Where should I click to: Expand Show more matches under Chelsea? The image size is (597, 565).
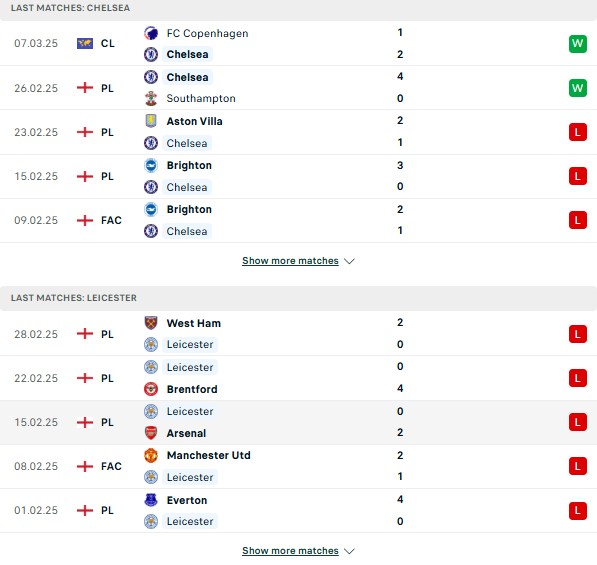pyautogui.click(x=290, y=261)
